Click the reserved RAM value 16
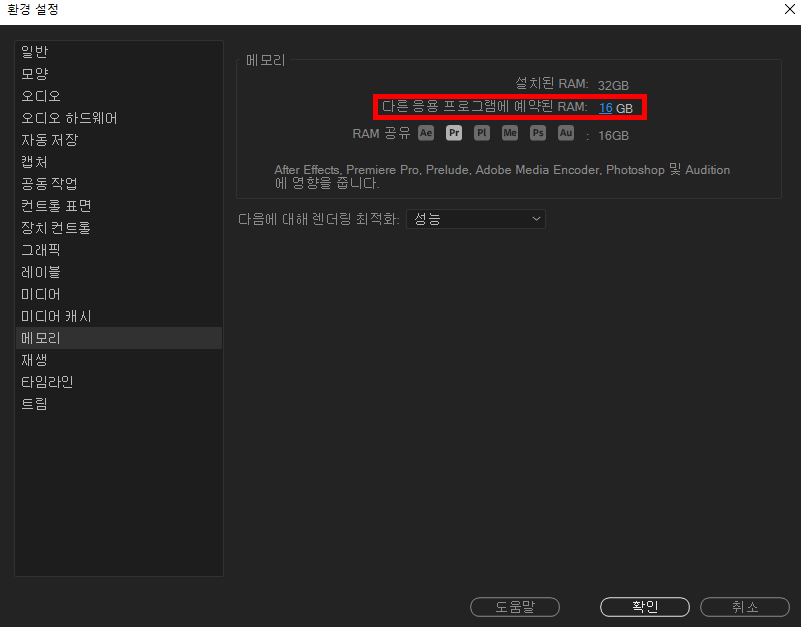801x627 pixels. click(x=605, y=108)
